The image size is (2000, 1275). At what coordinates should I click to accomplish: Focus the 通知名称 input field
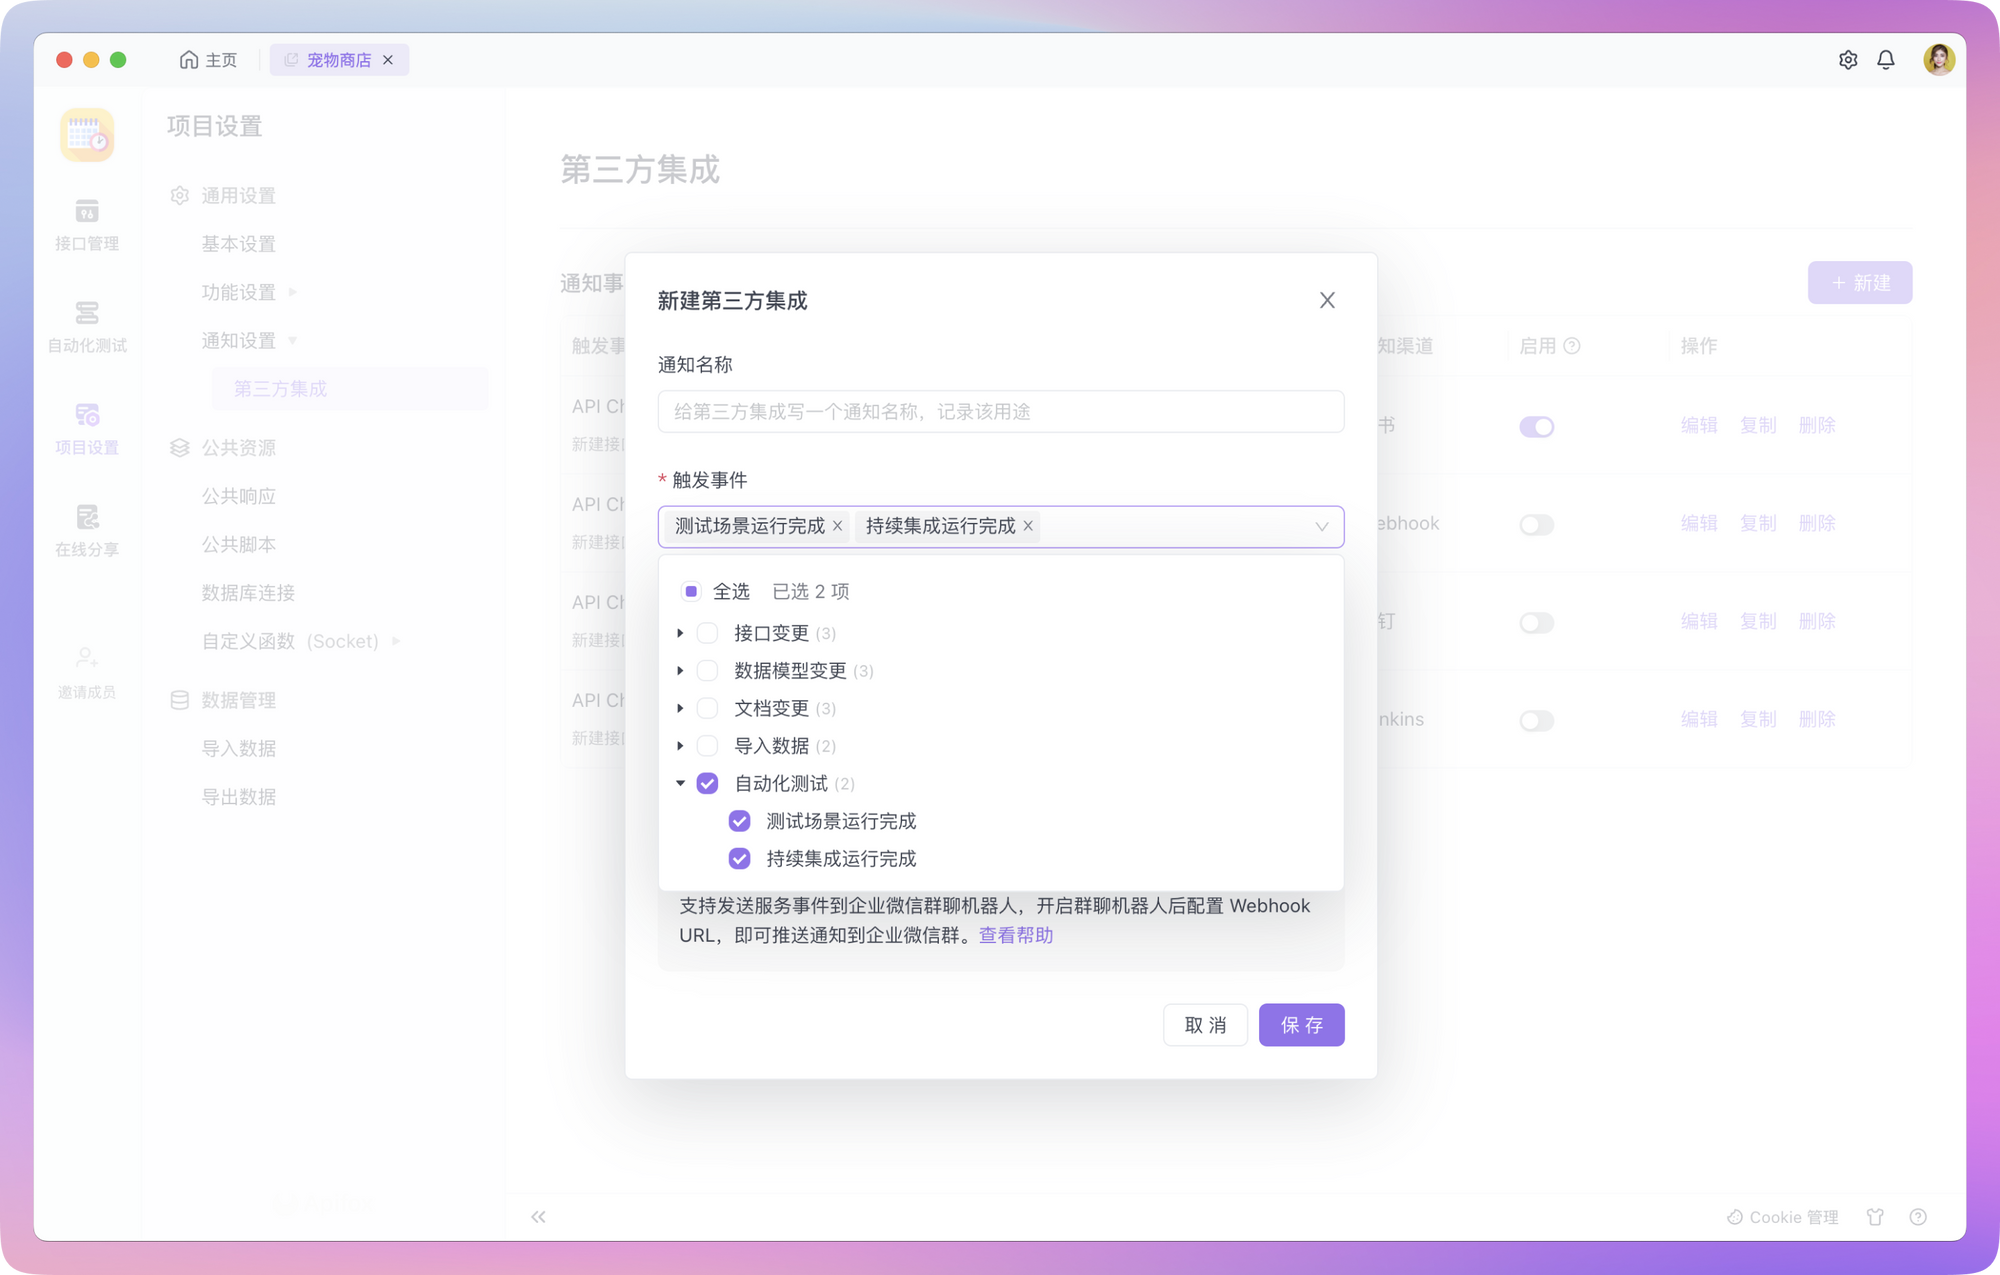coord(1000,411)
